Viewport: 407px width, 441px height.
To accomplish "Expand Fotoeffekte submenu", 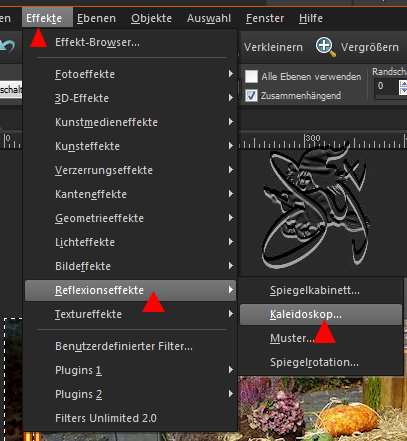I will pyautogui.click(x=130, y=74).
